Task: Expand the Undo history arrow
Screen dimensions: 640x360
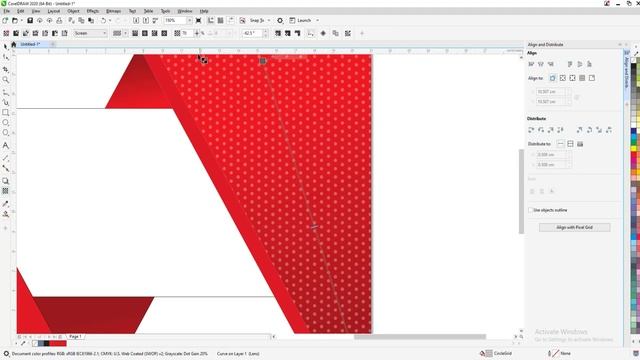Action: [110, 20]
